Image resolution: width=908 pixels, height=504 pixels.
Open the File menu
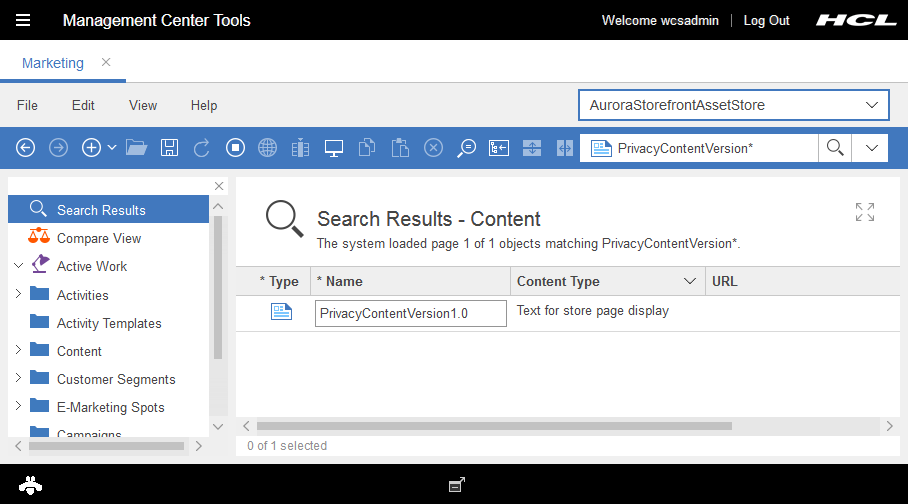pos(28,105)
